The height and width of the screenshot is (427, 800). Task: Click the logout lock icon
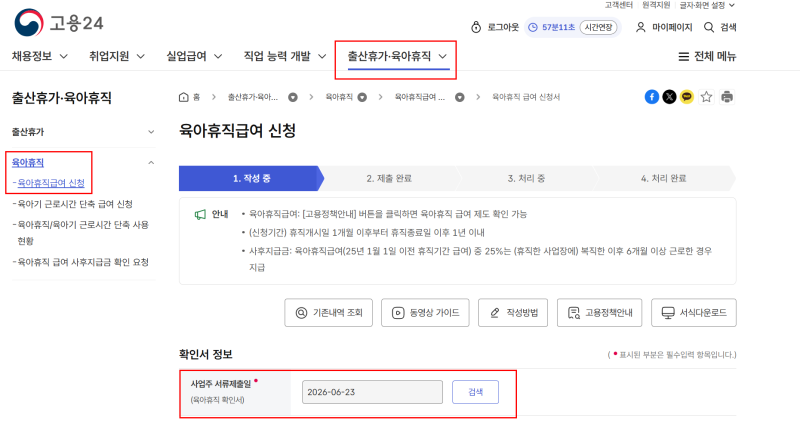[476, 27]
